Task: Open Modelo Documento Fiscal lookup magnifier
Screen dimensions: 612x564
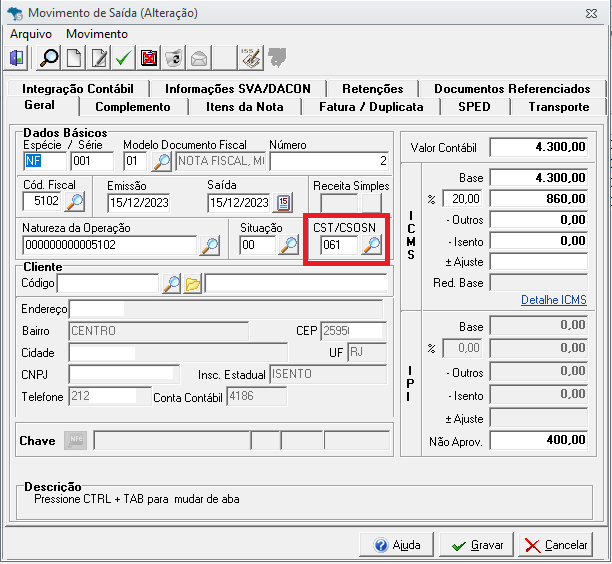Action: pos(162,161)
